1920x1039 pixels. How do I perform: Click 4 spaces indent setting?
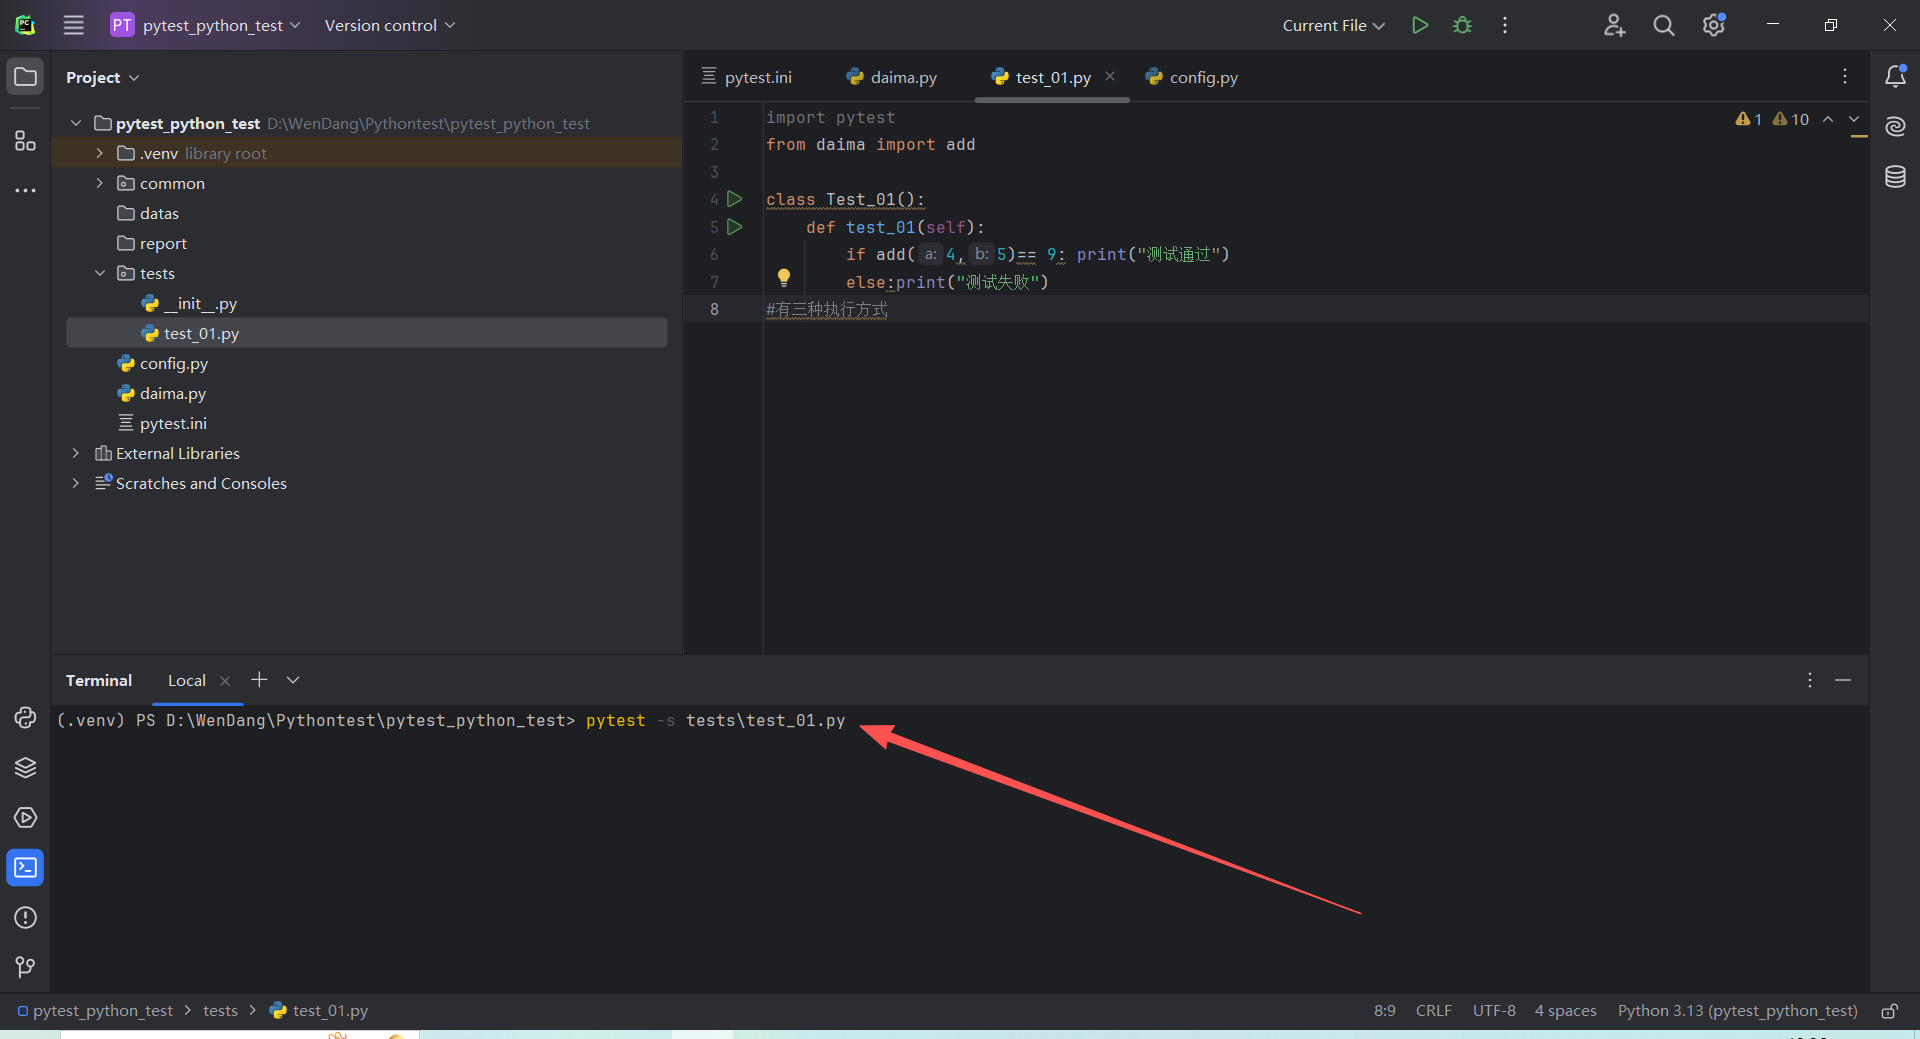(x=1565, y=1011)
